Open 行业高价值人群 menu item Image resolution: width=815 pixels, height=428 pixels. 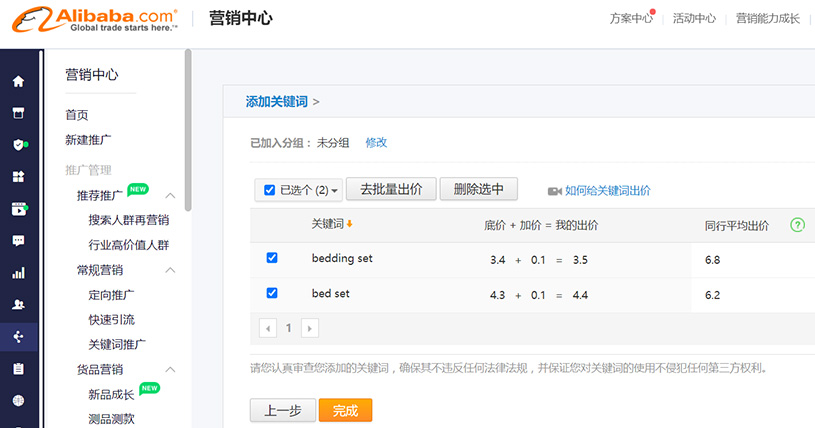point(128,245)
